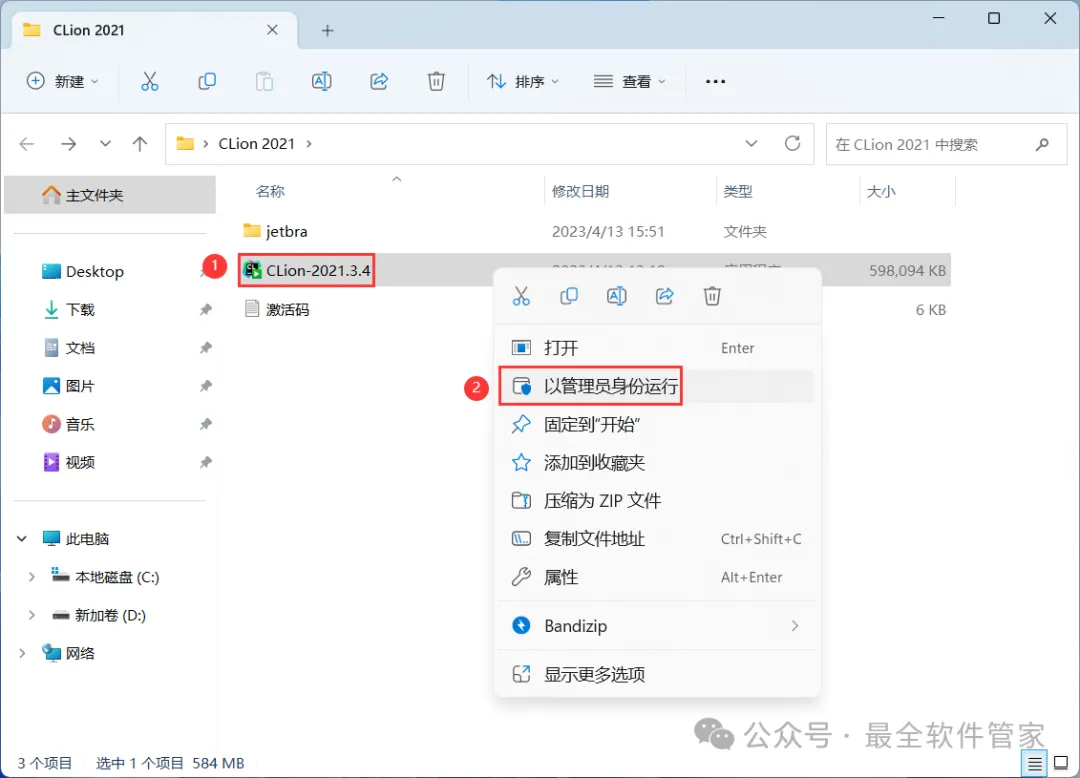Choose 复制文件地址 menu entry
1080x778 pixels.
[656, 538]
